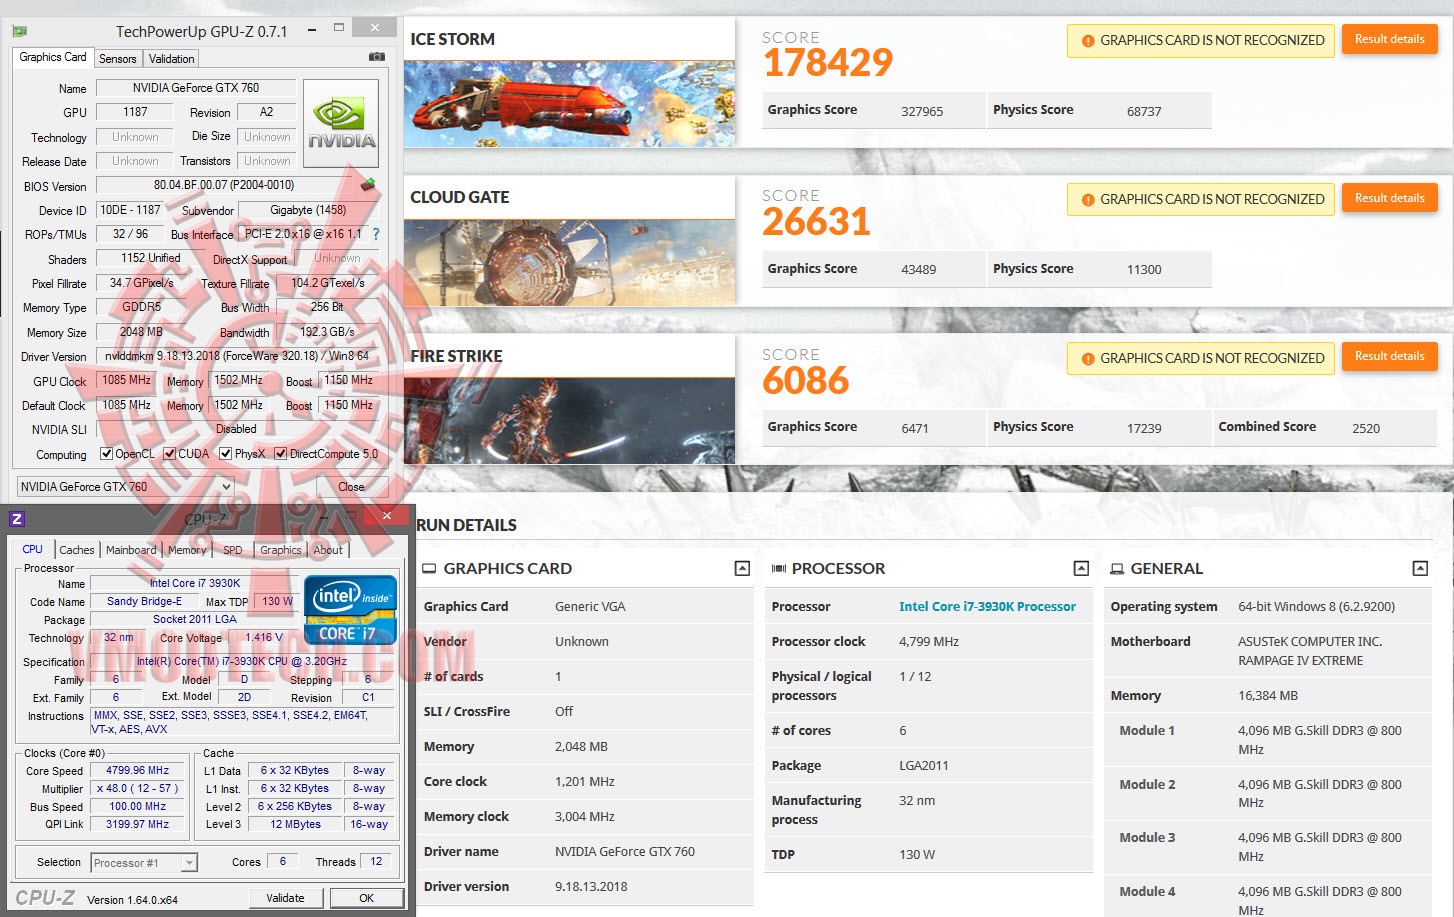1454x917 pixels.
Task: Click the Ice Storm warning exclamation icon
Action: point(1088,41)
